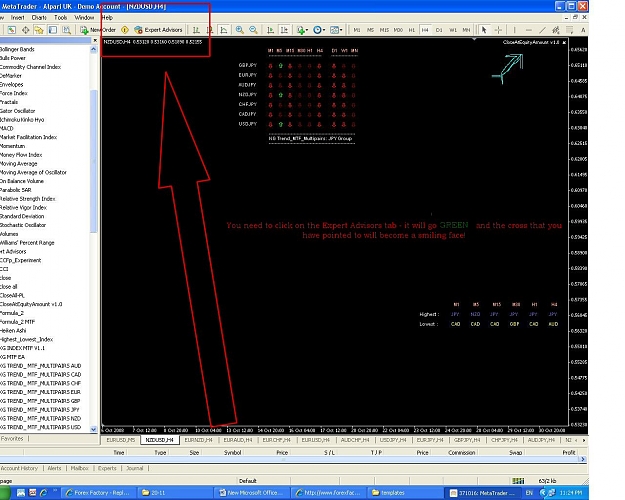Viewport: 625px width, 500px height.
Task: Toggle the chart shift icon
Action: (x=284, y=30)
